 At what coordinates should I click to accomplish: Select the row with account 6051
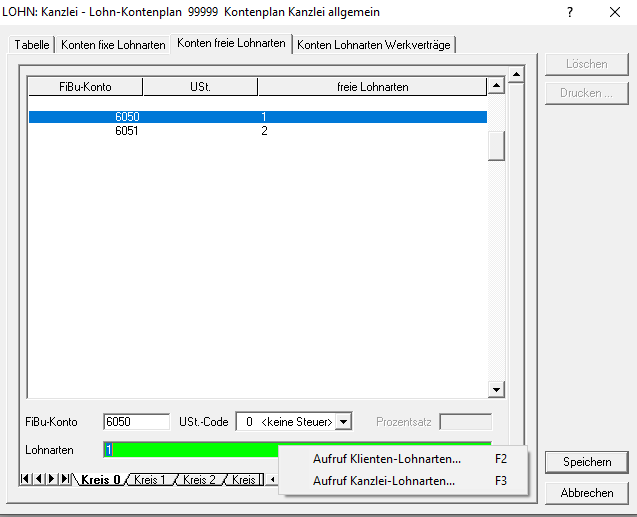click(x=127, y=131)
